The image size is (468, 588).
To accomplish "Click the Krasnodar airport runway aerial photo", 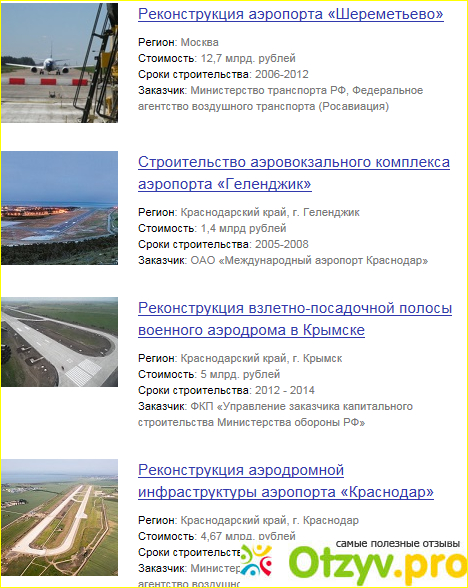I will (59, 518).
